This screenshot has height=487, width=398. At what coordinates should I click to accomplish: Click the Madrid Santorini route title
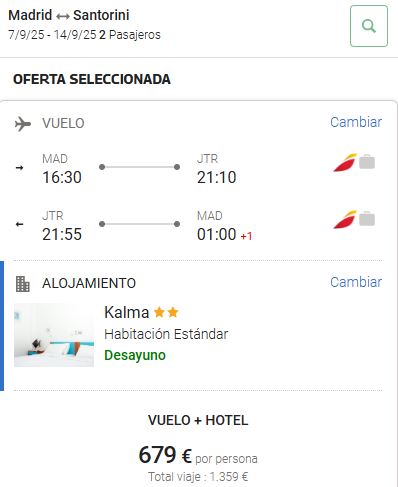tap(69, 15)
